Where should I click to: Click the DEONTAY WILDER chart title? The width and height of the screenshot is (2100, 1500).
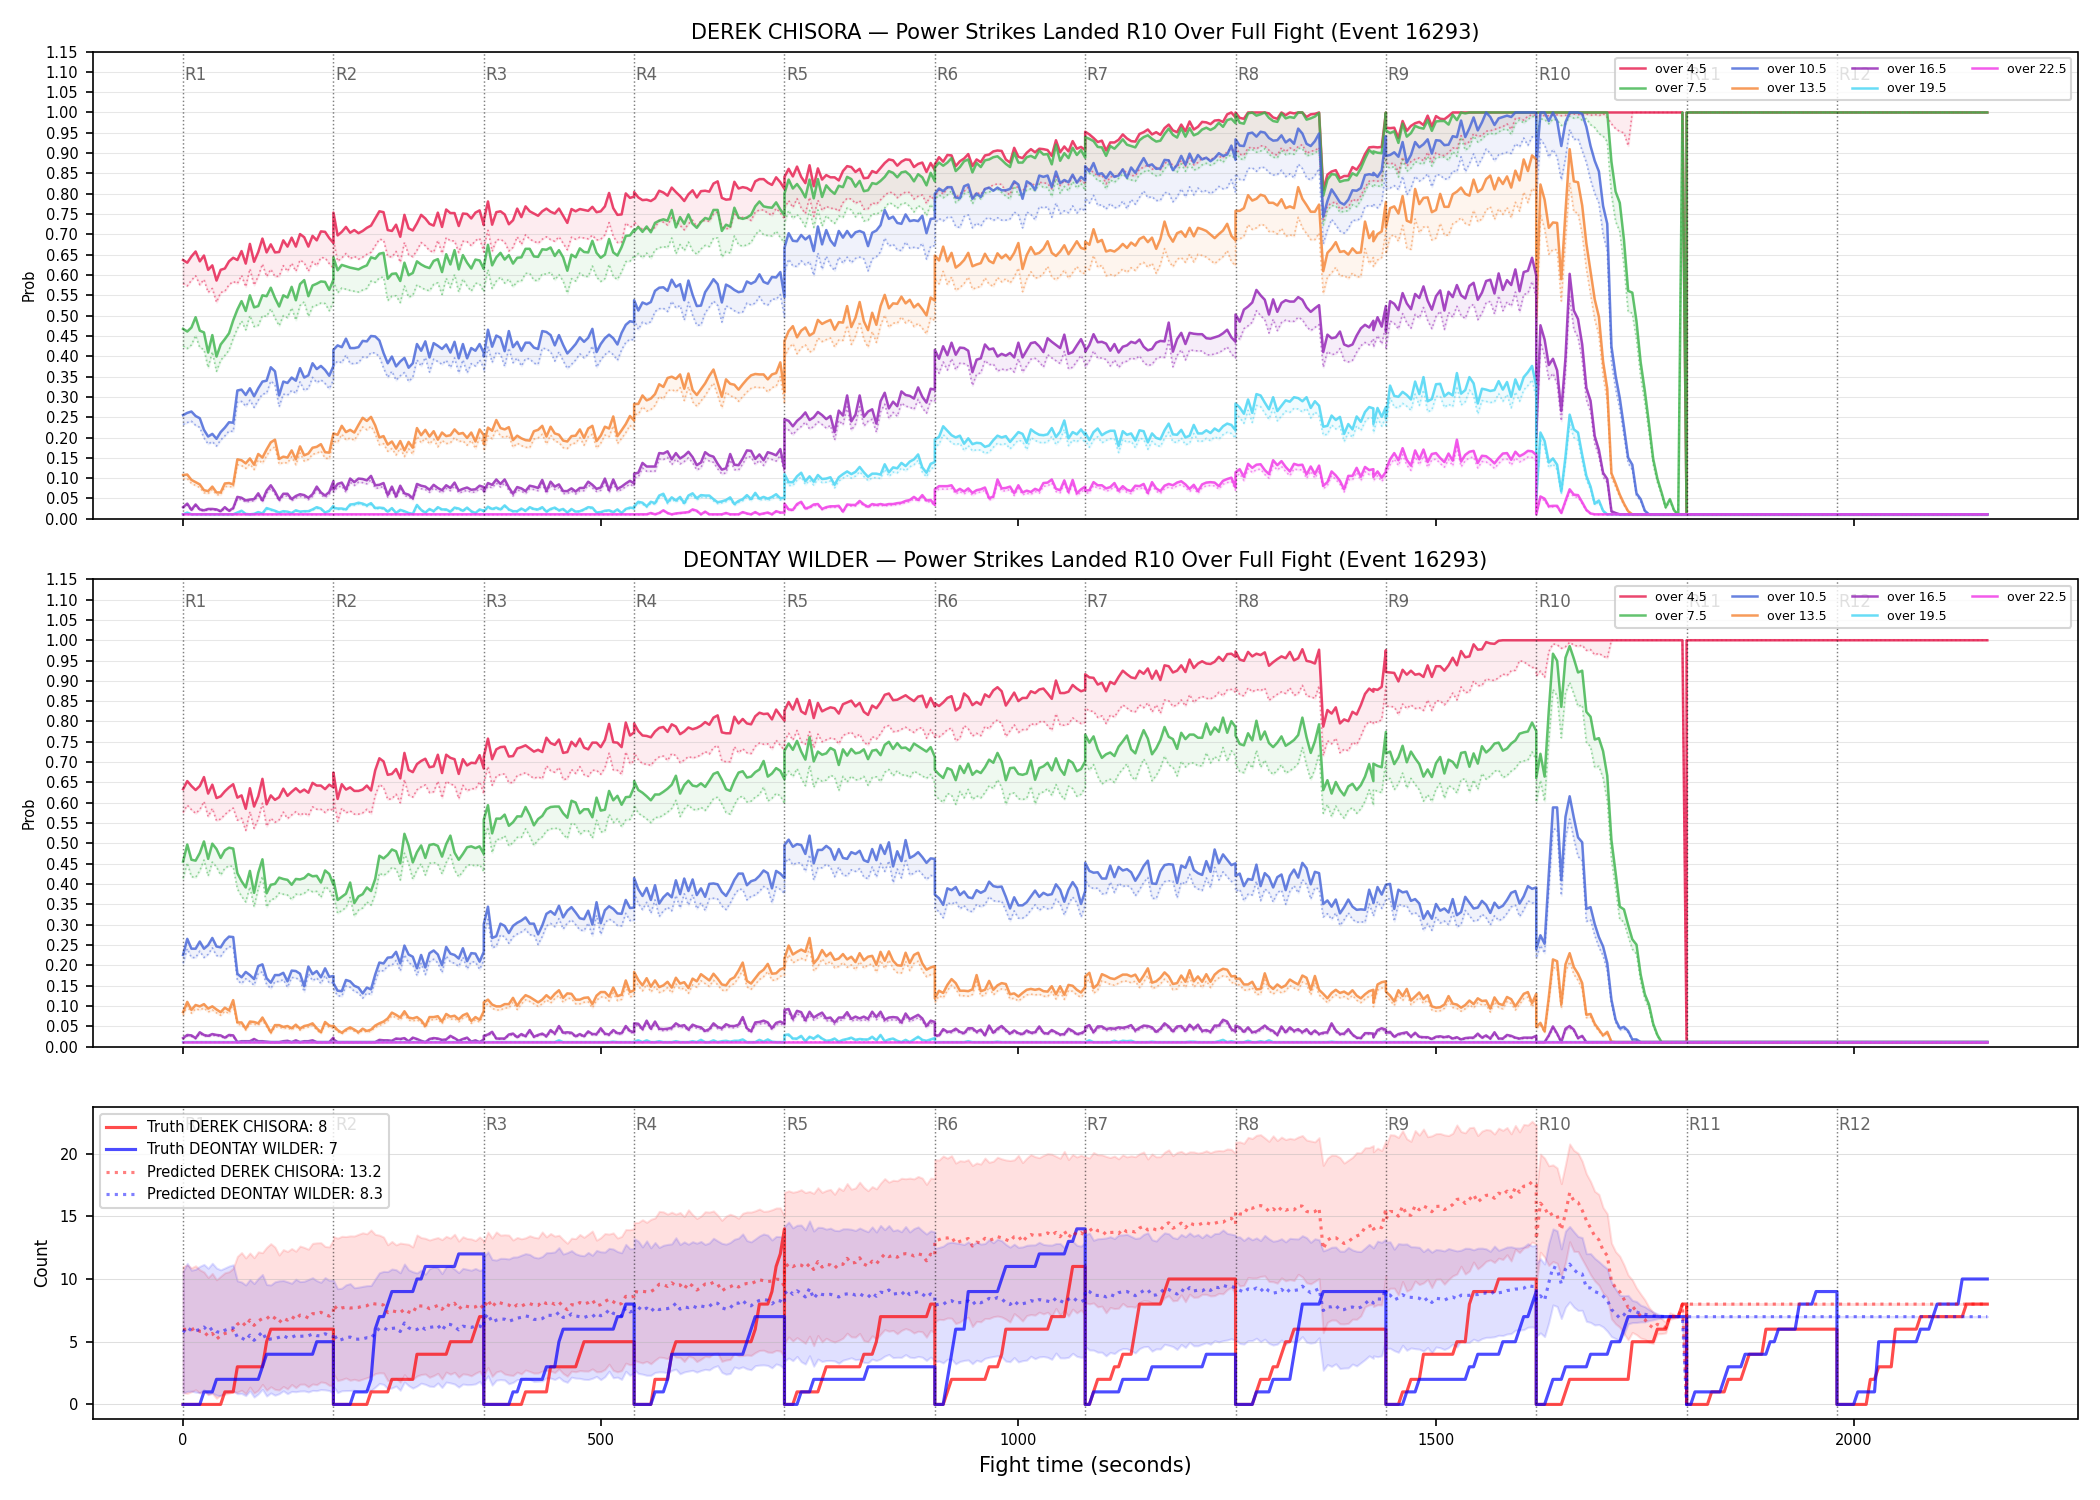[1085, 560]
